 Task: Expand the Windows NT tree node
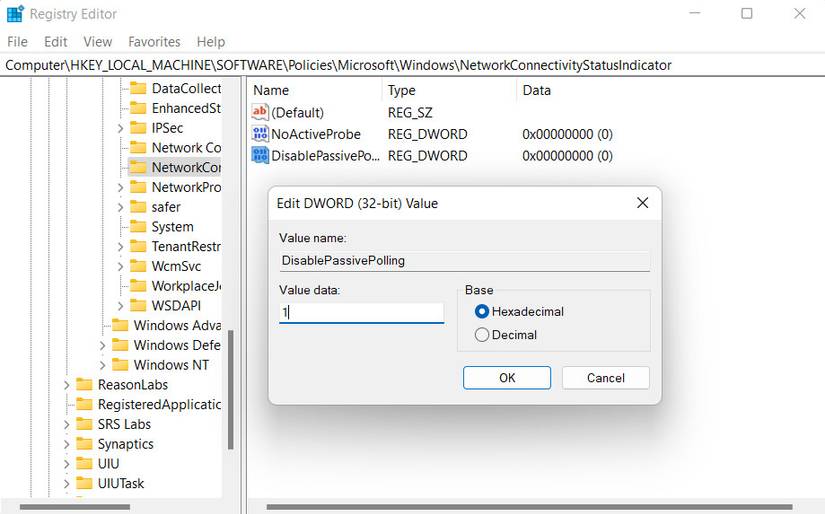click(103, 365)
